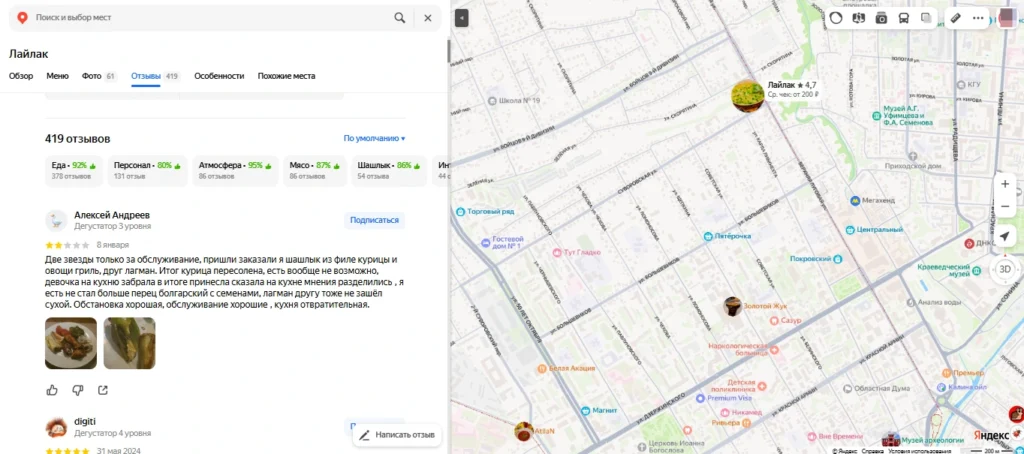Select the Отзывы tab
This screenshot has height=454, width=1024.
[x=155, y=76]
